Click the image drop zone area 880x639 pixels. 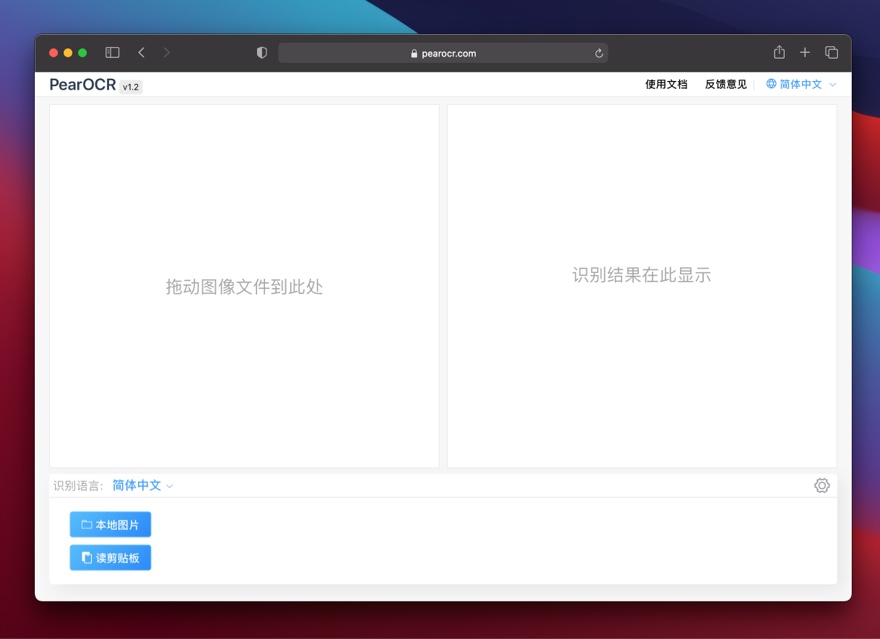[243, 285]
